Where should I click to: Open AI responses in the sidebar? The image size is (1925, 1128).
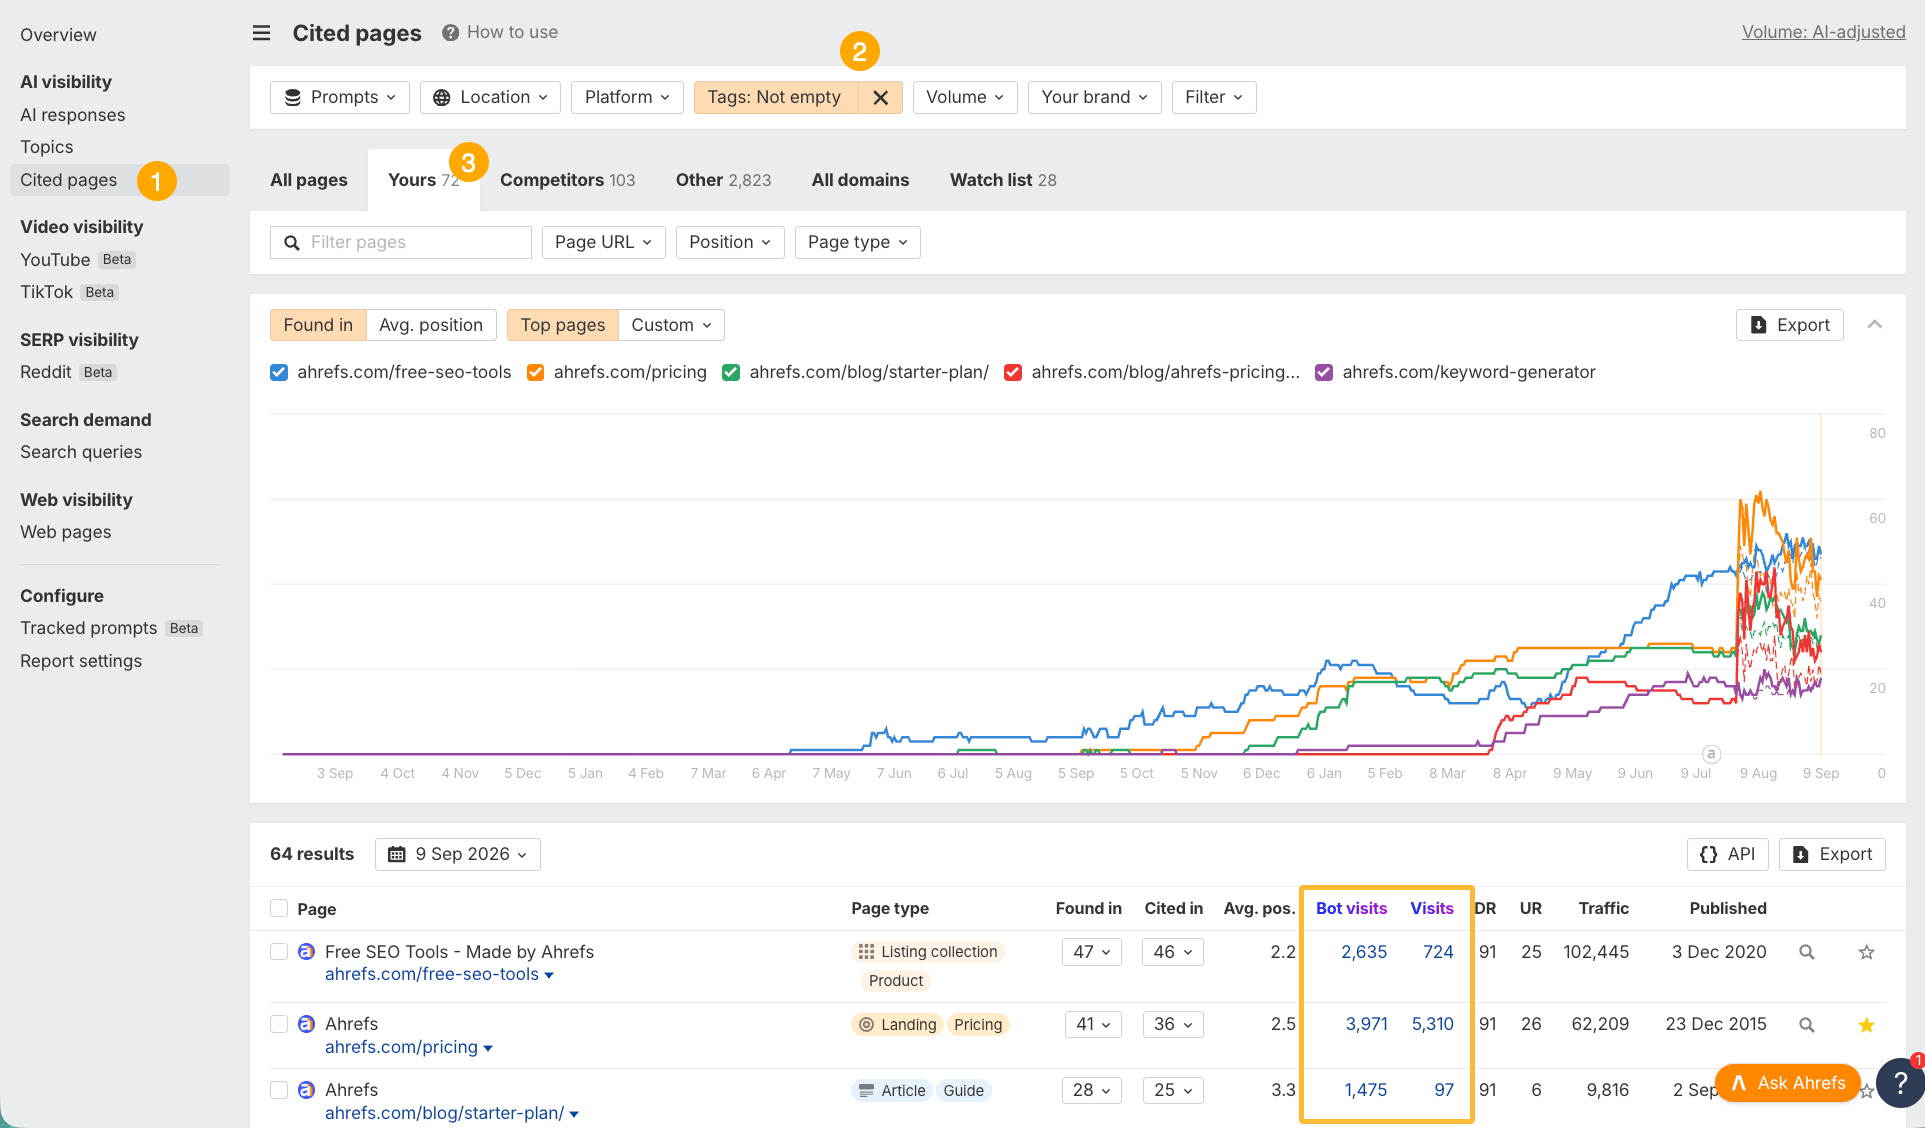coord(73,115)
